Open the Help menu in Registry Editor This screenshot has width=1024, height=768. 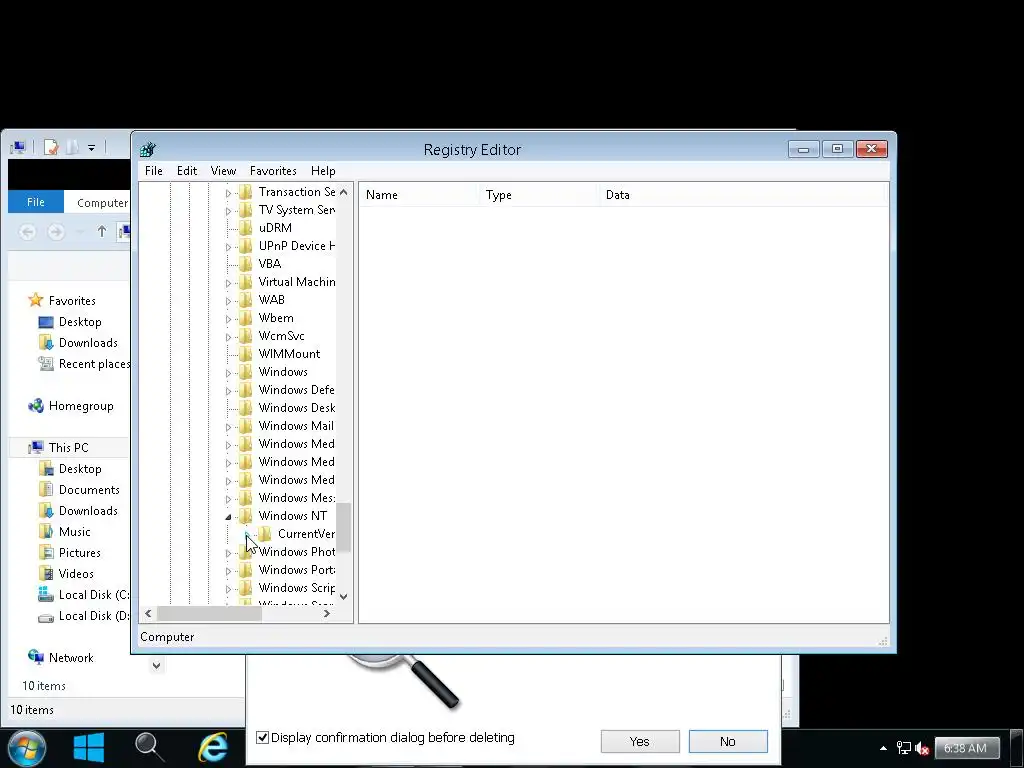coord(323,170)
